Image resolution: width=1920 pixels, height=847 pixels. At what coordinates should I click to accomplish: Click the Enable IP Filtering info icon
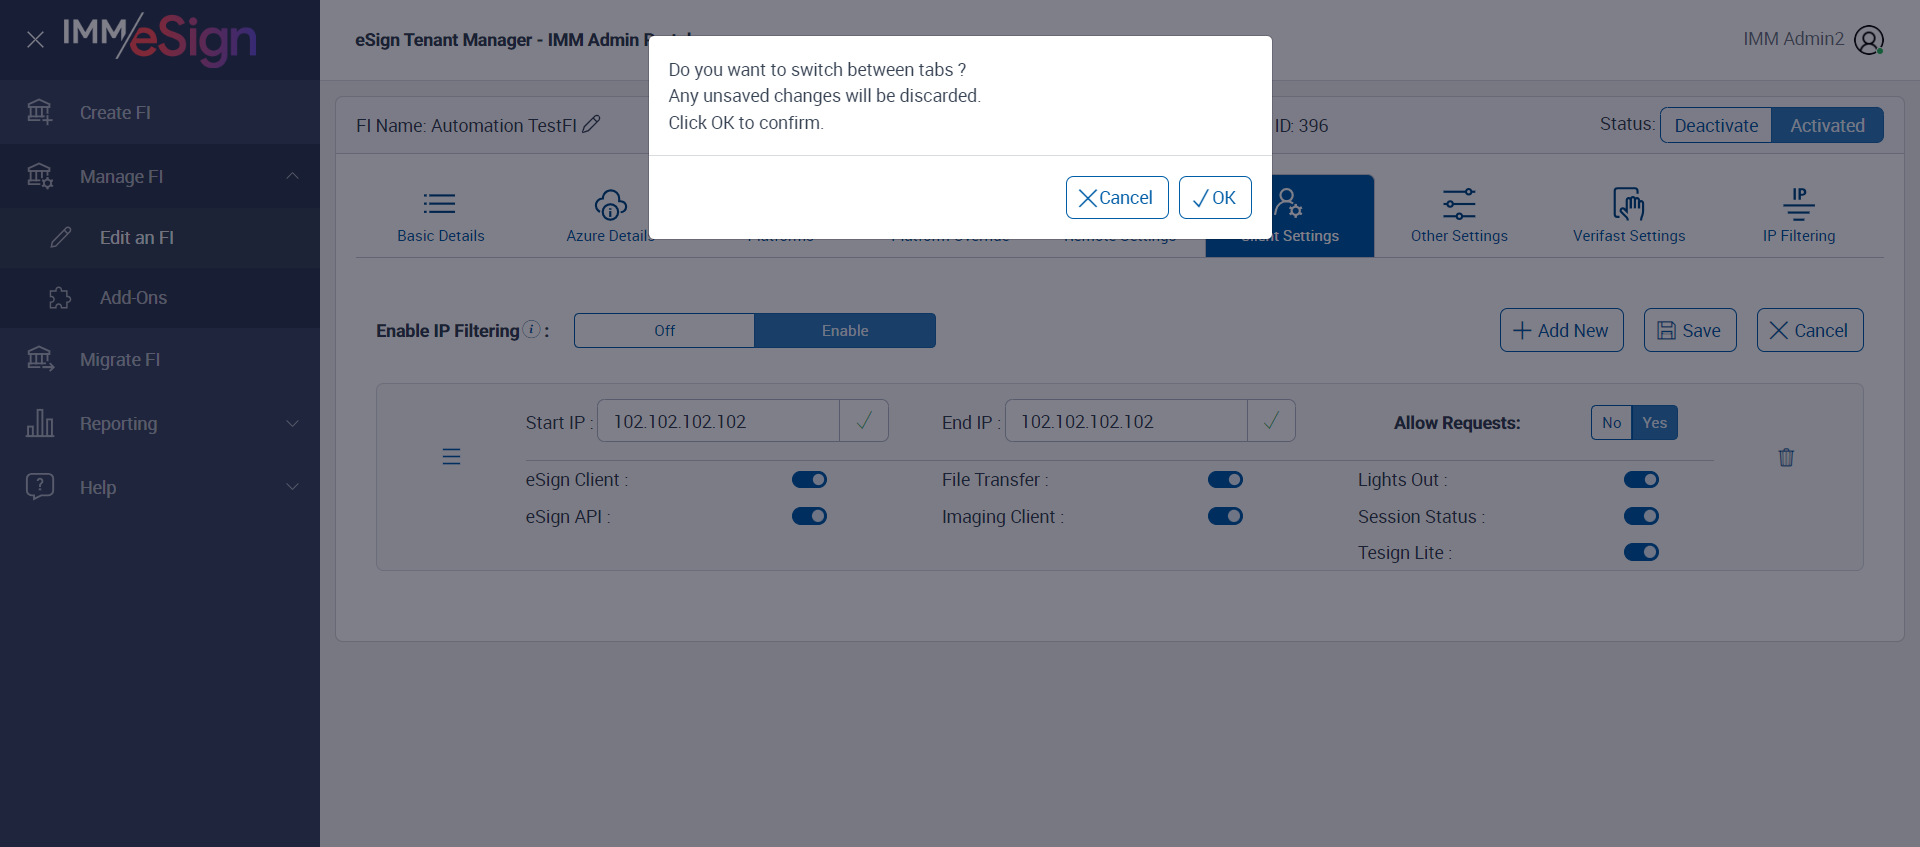532,329
